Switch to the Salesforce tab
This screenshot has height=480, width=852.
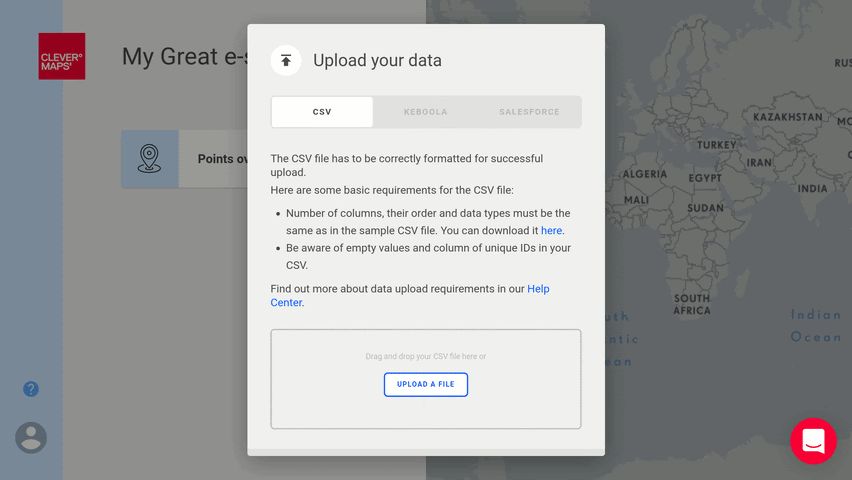point(529,112)
